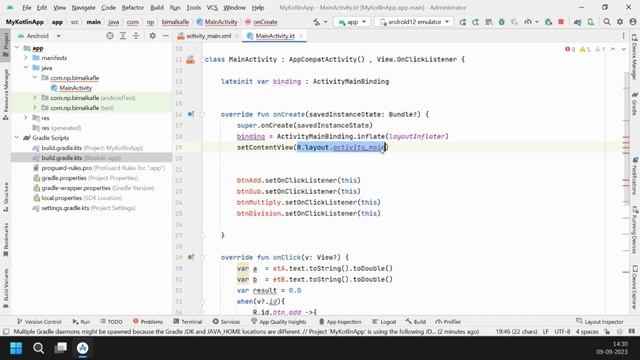
Task: Collapse the app module node
Action: coord(17,48)
